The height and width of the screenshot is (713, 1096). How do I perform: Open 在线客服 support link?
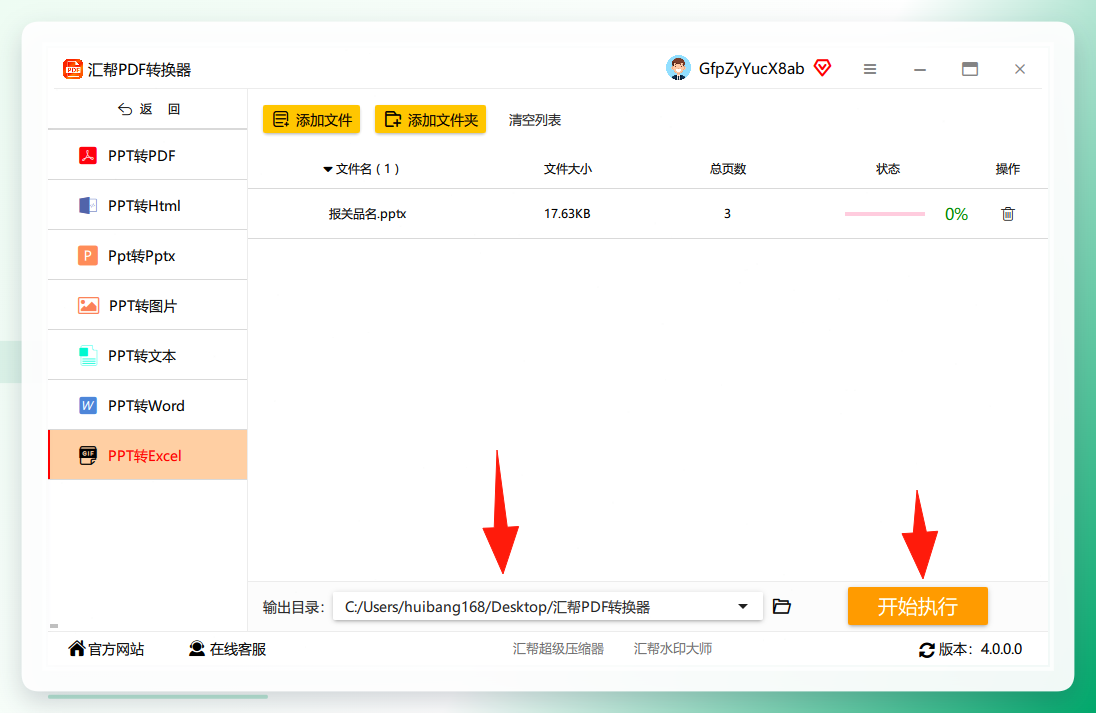click(228, 649)
